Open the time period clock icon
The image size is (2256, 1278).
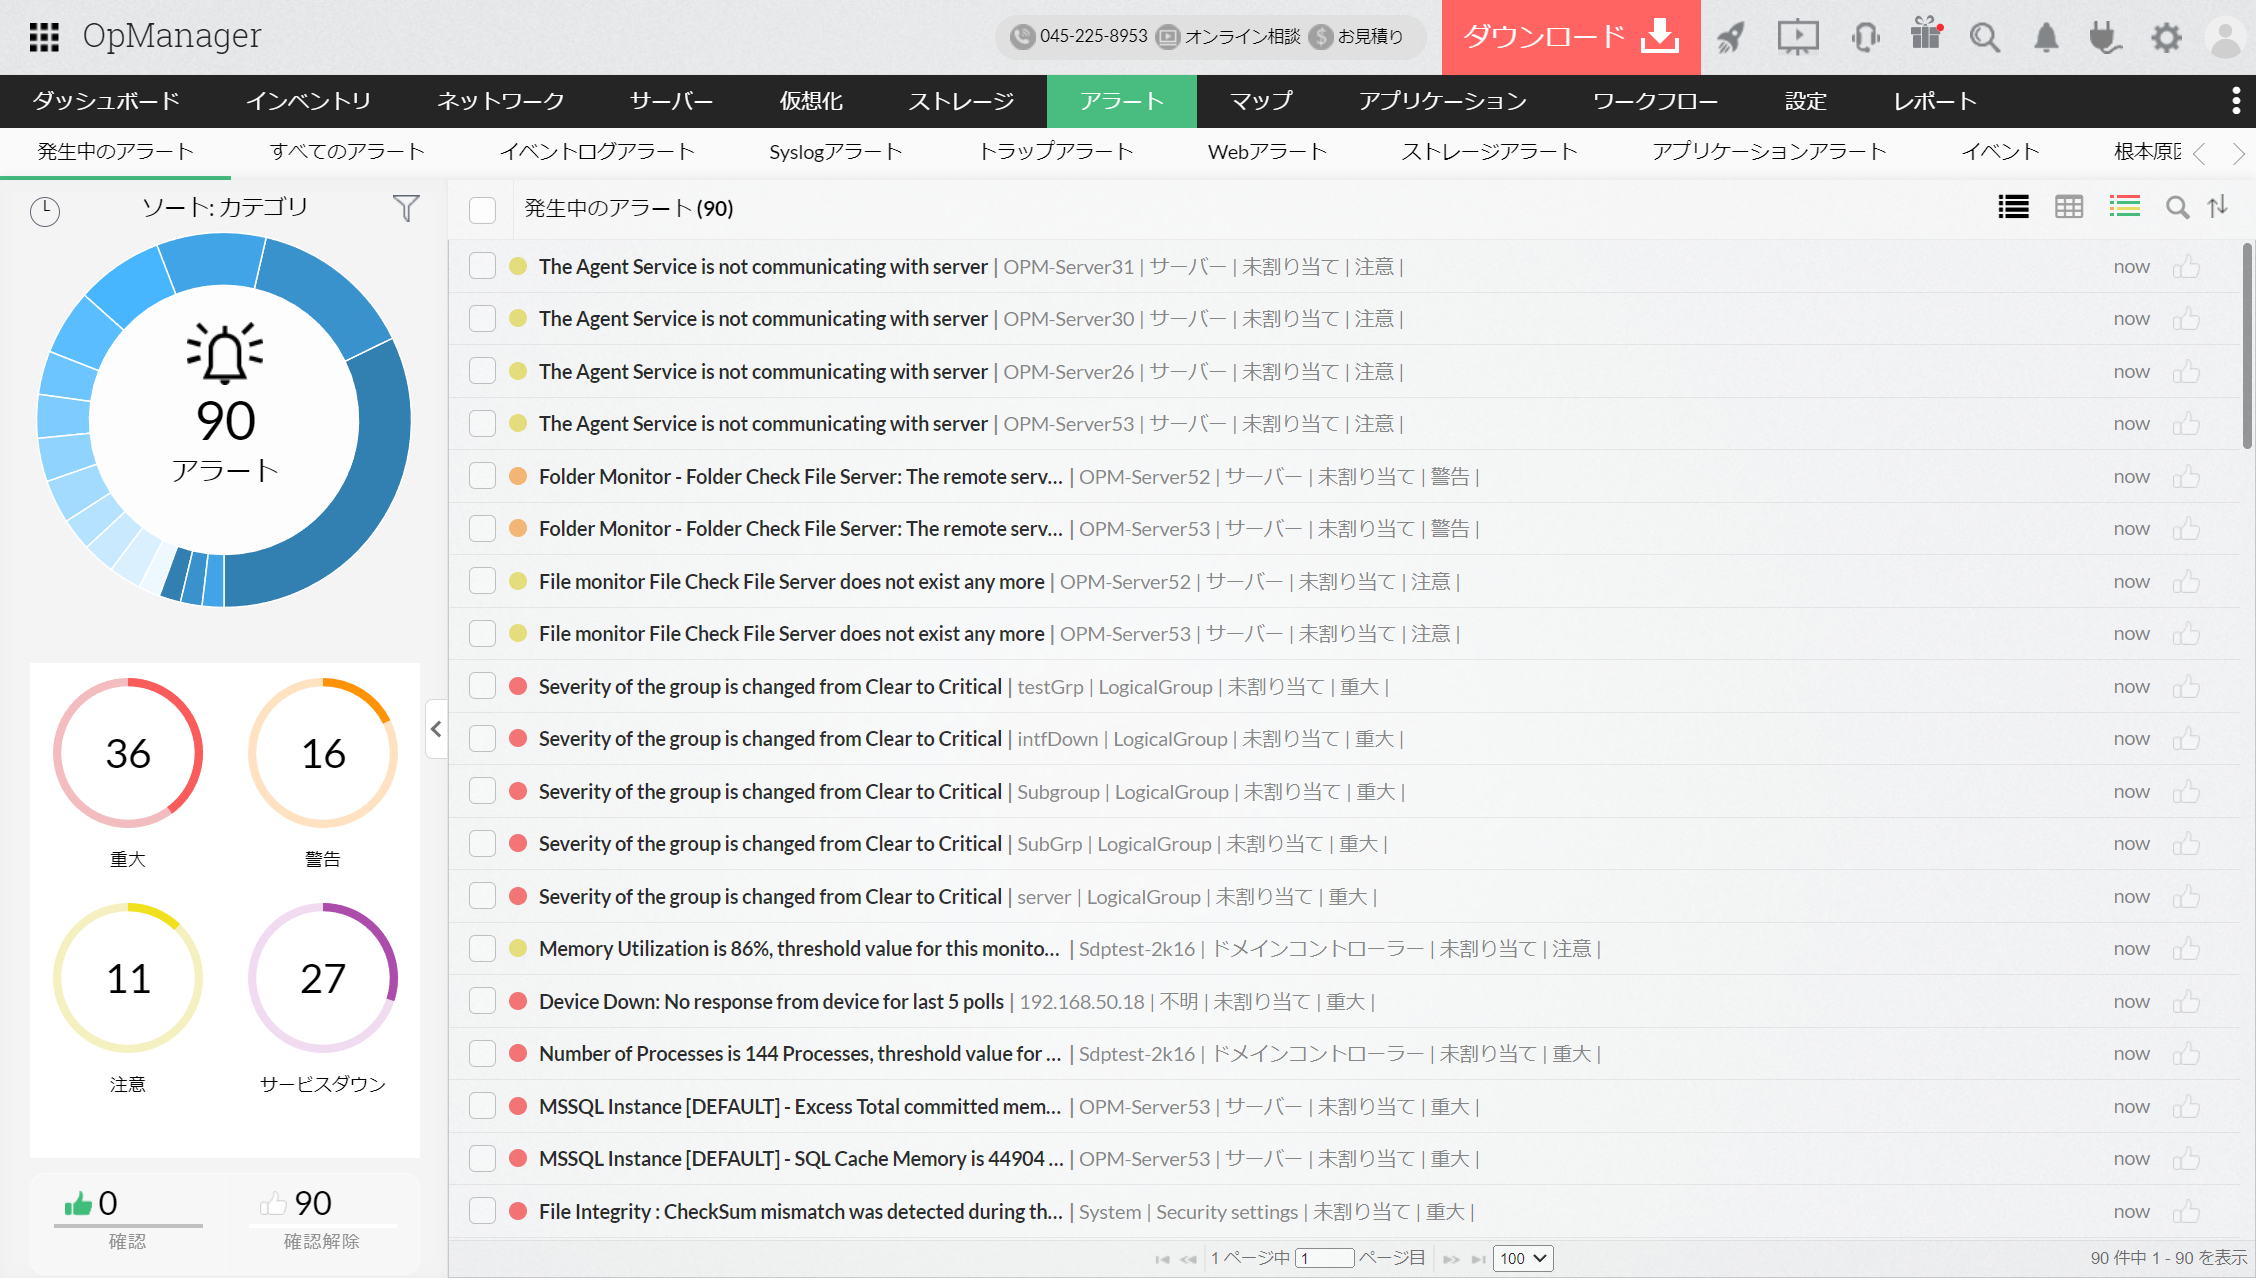(x=45, y=211)
